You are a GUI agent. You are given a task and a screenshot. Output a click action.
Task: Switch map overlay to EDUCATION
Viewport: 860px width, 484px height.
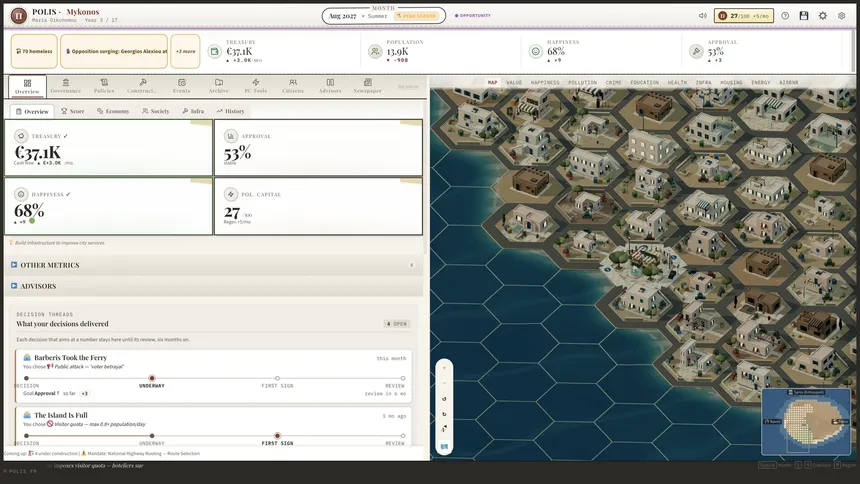tap(644, 82)
